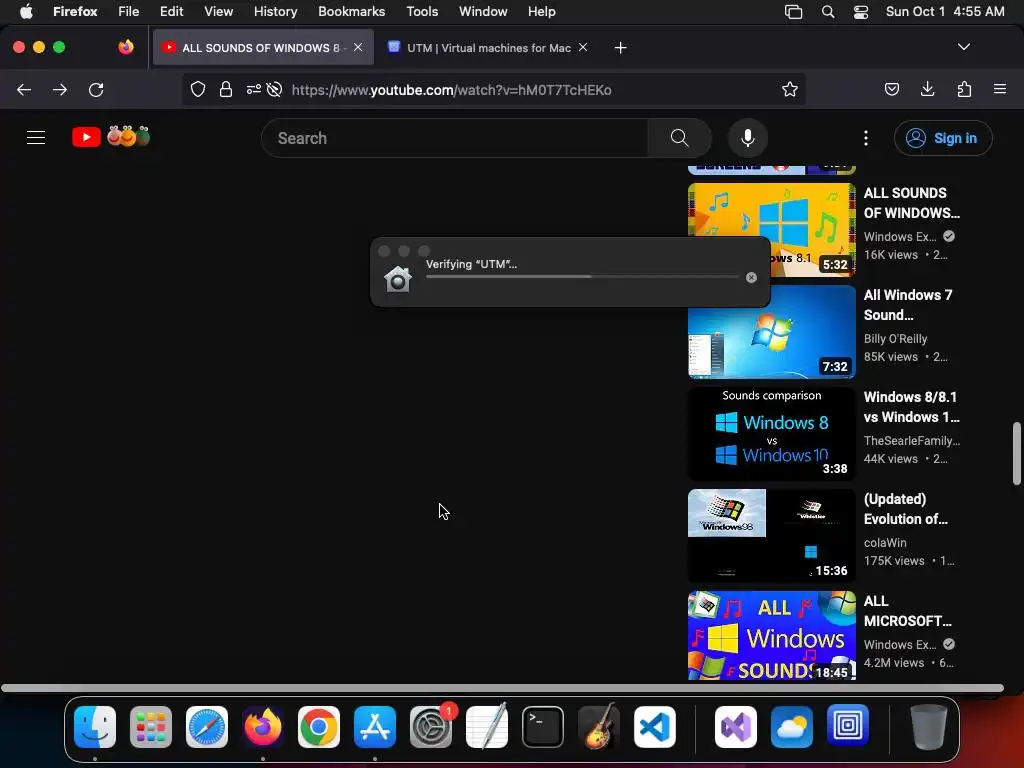This screenshot has height=768, width=1024.
Task: Open Firefox downloads panel
Action: [x=927, y=89]
